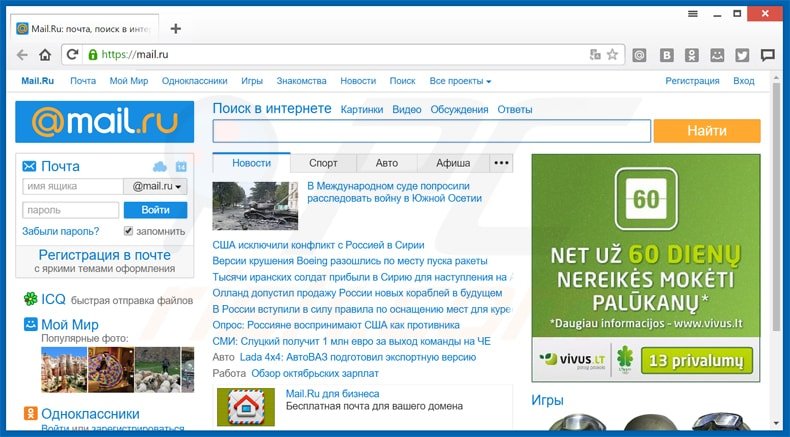Open Почта in the top navigation
Viewport: 790px width, 437px height.
click(x=83, y=81)
